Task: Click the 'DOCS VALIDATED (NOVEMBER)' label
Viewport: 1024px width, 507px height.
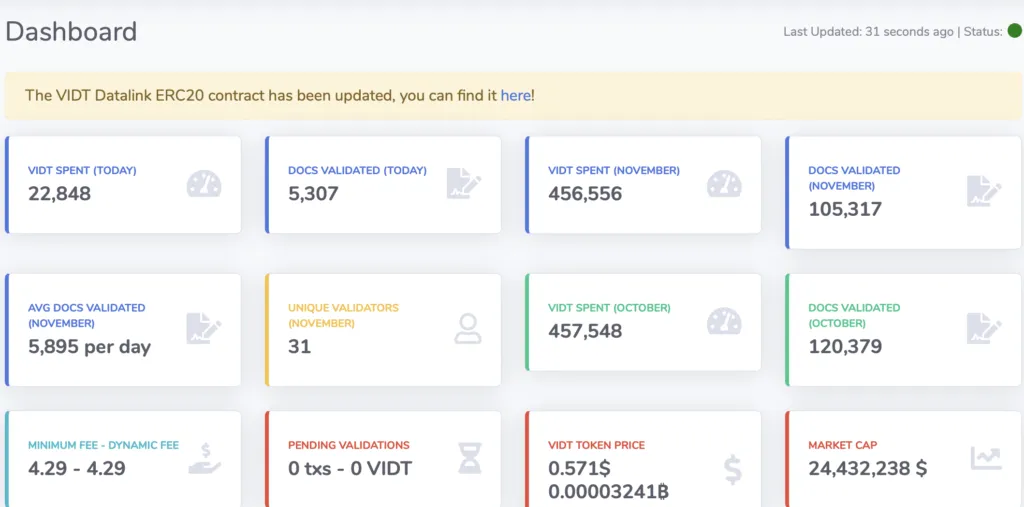Action: point(854,178)
